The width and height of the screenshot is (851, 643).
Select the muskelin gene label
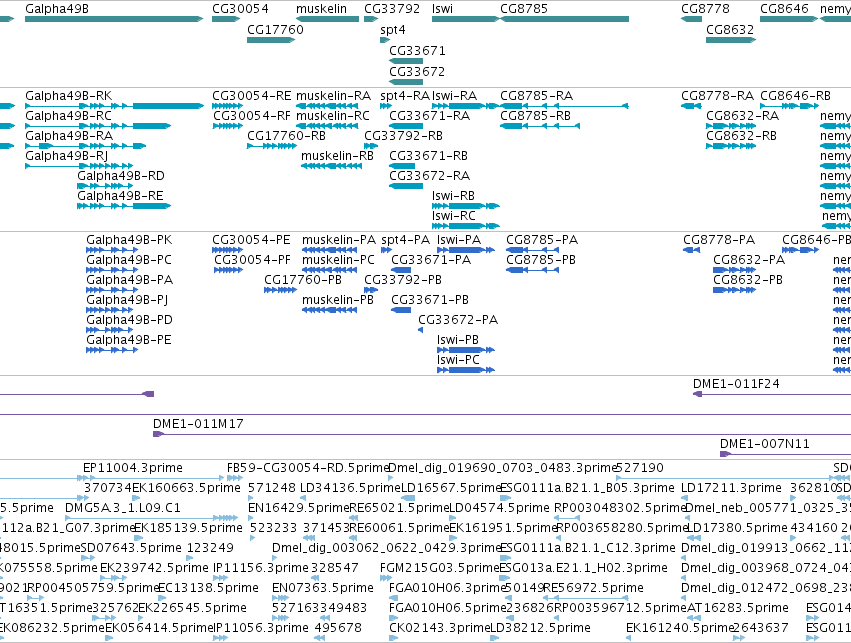point(321,9)
